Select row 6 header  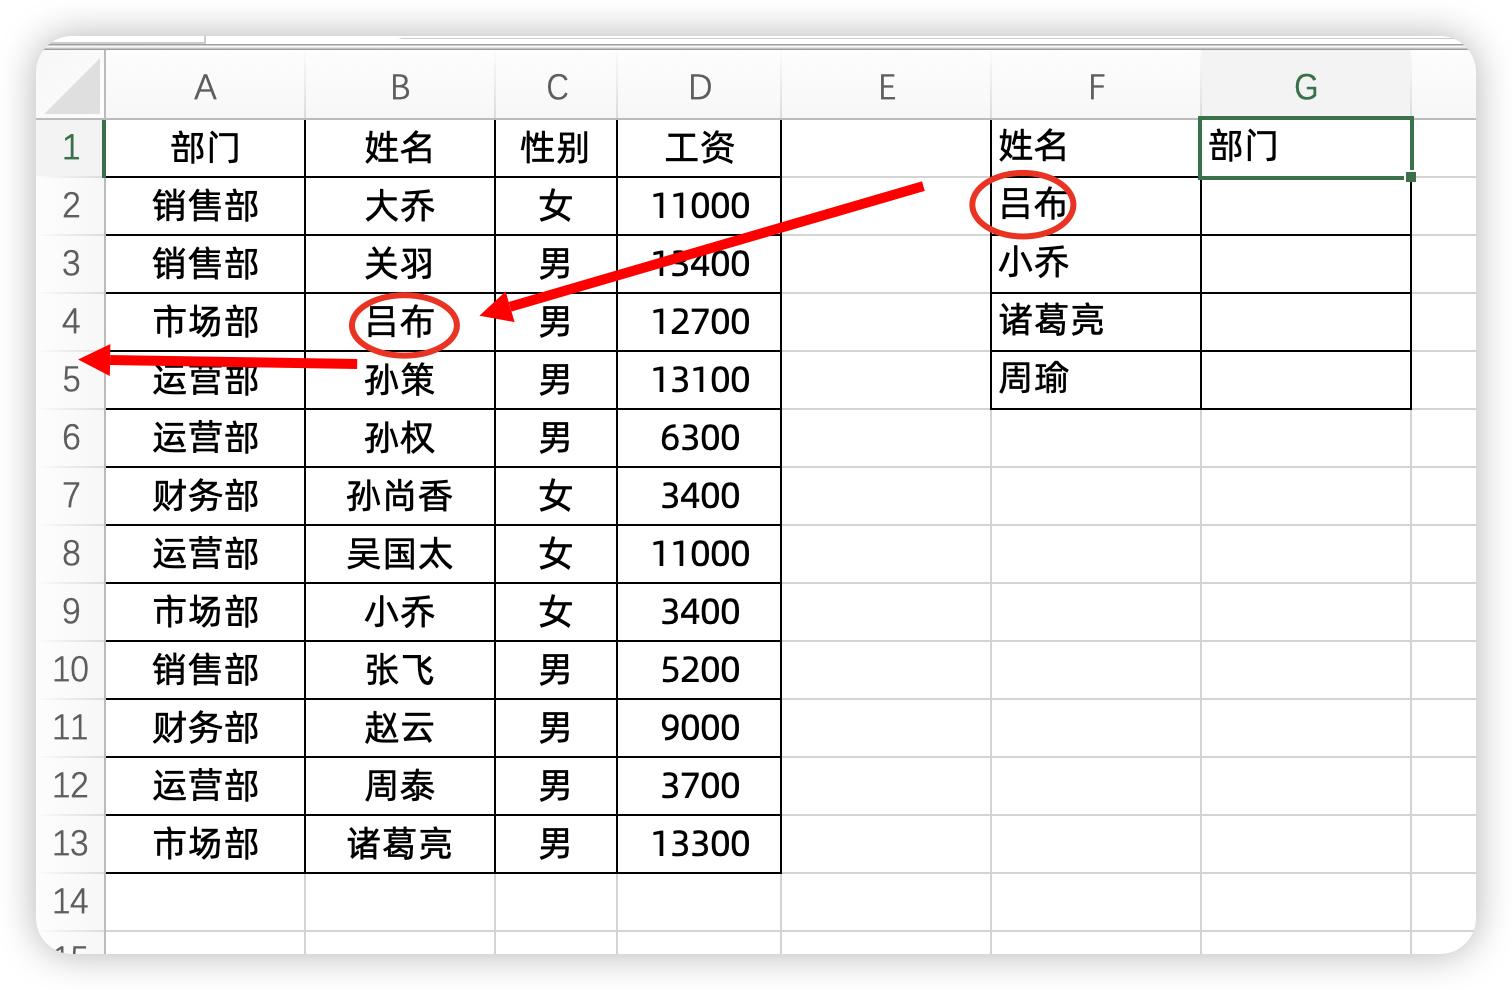71,438
